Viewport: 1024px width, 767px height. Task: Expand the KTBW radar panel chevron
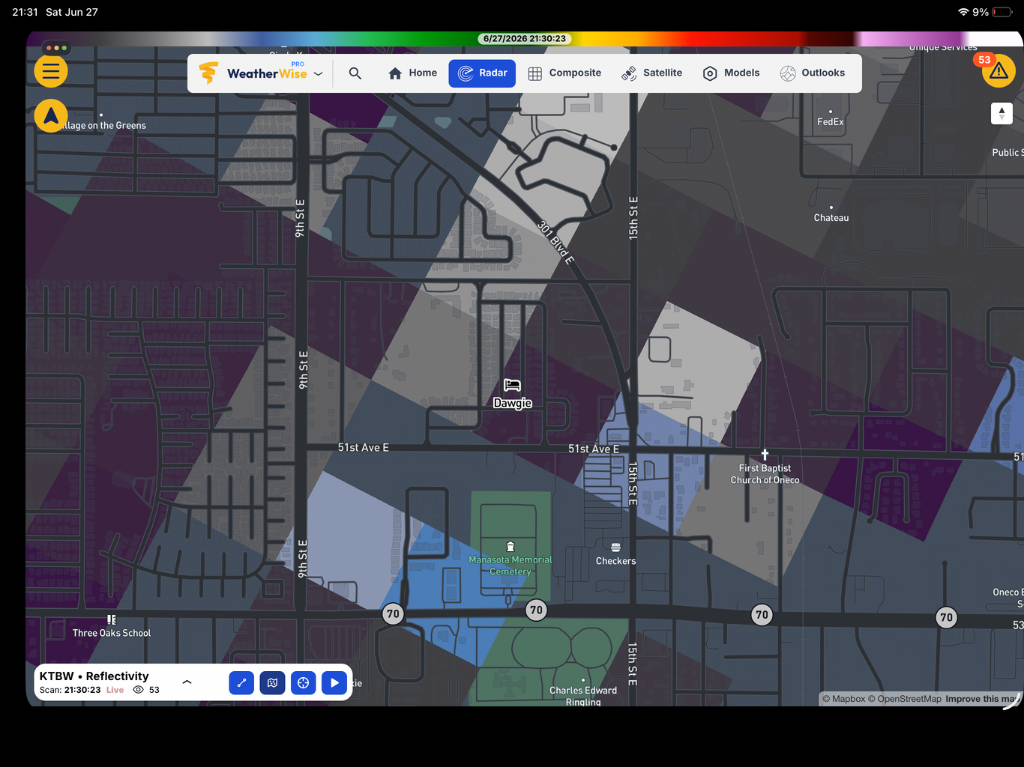pos(187,682)
